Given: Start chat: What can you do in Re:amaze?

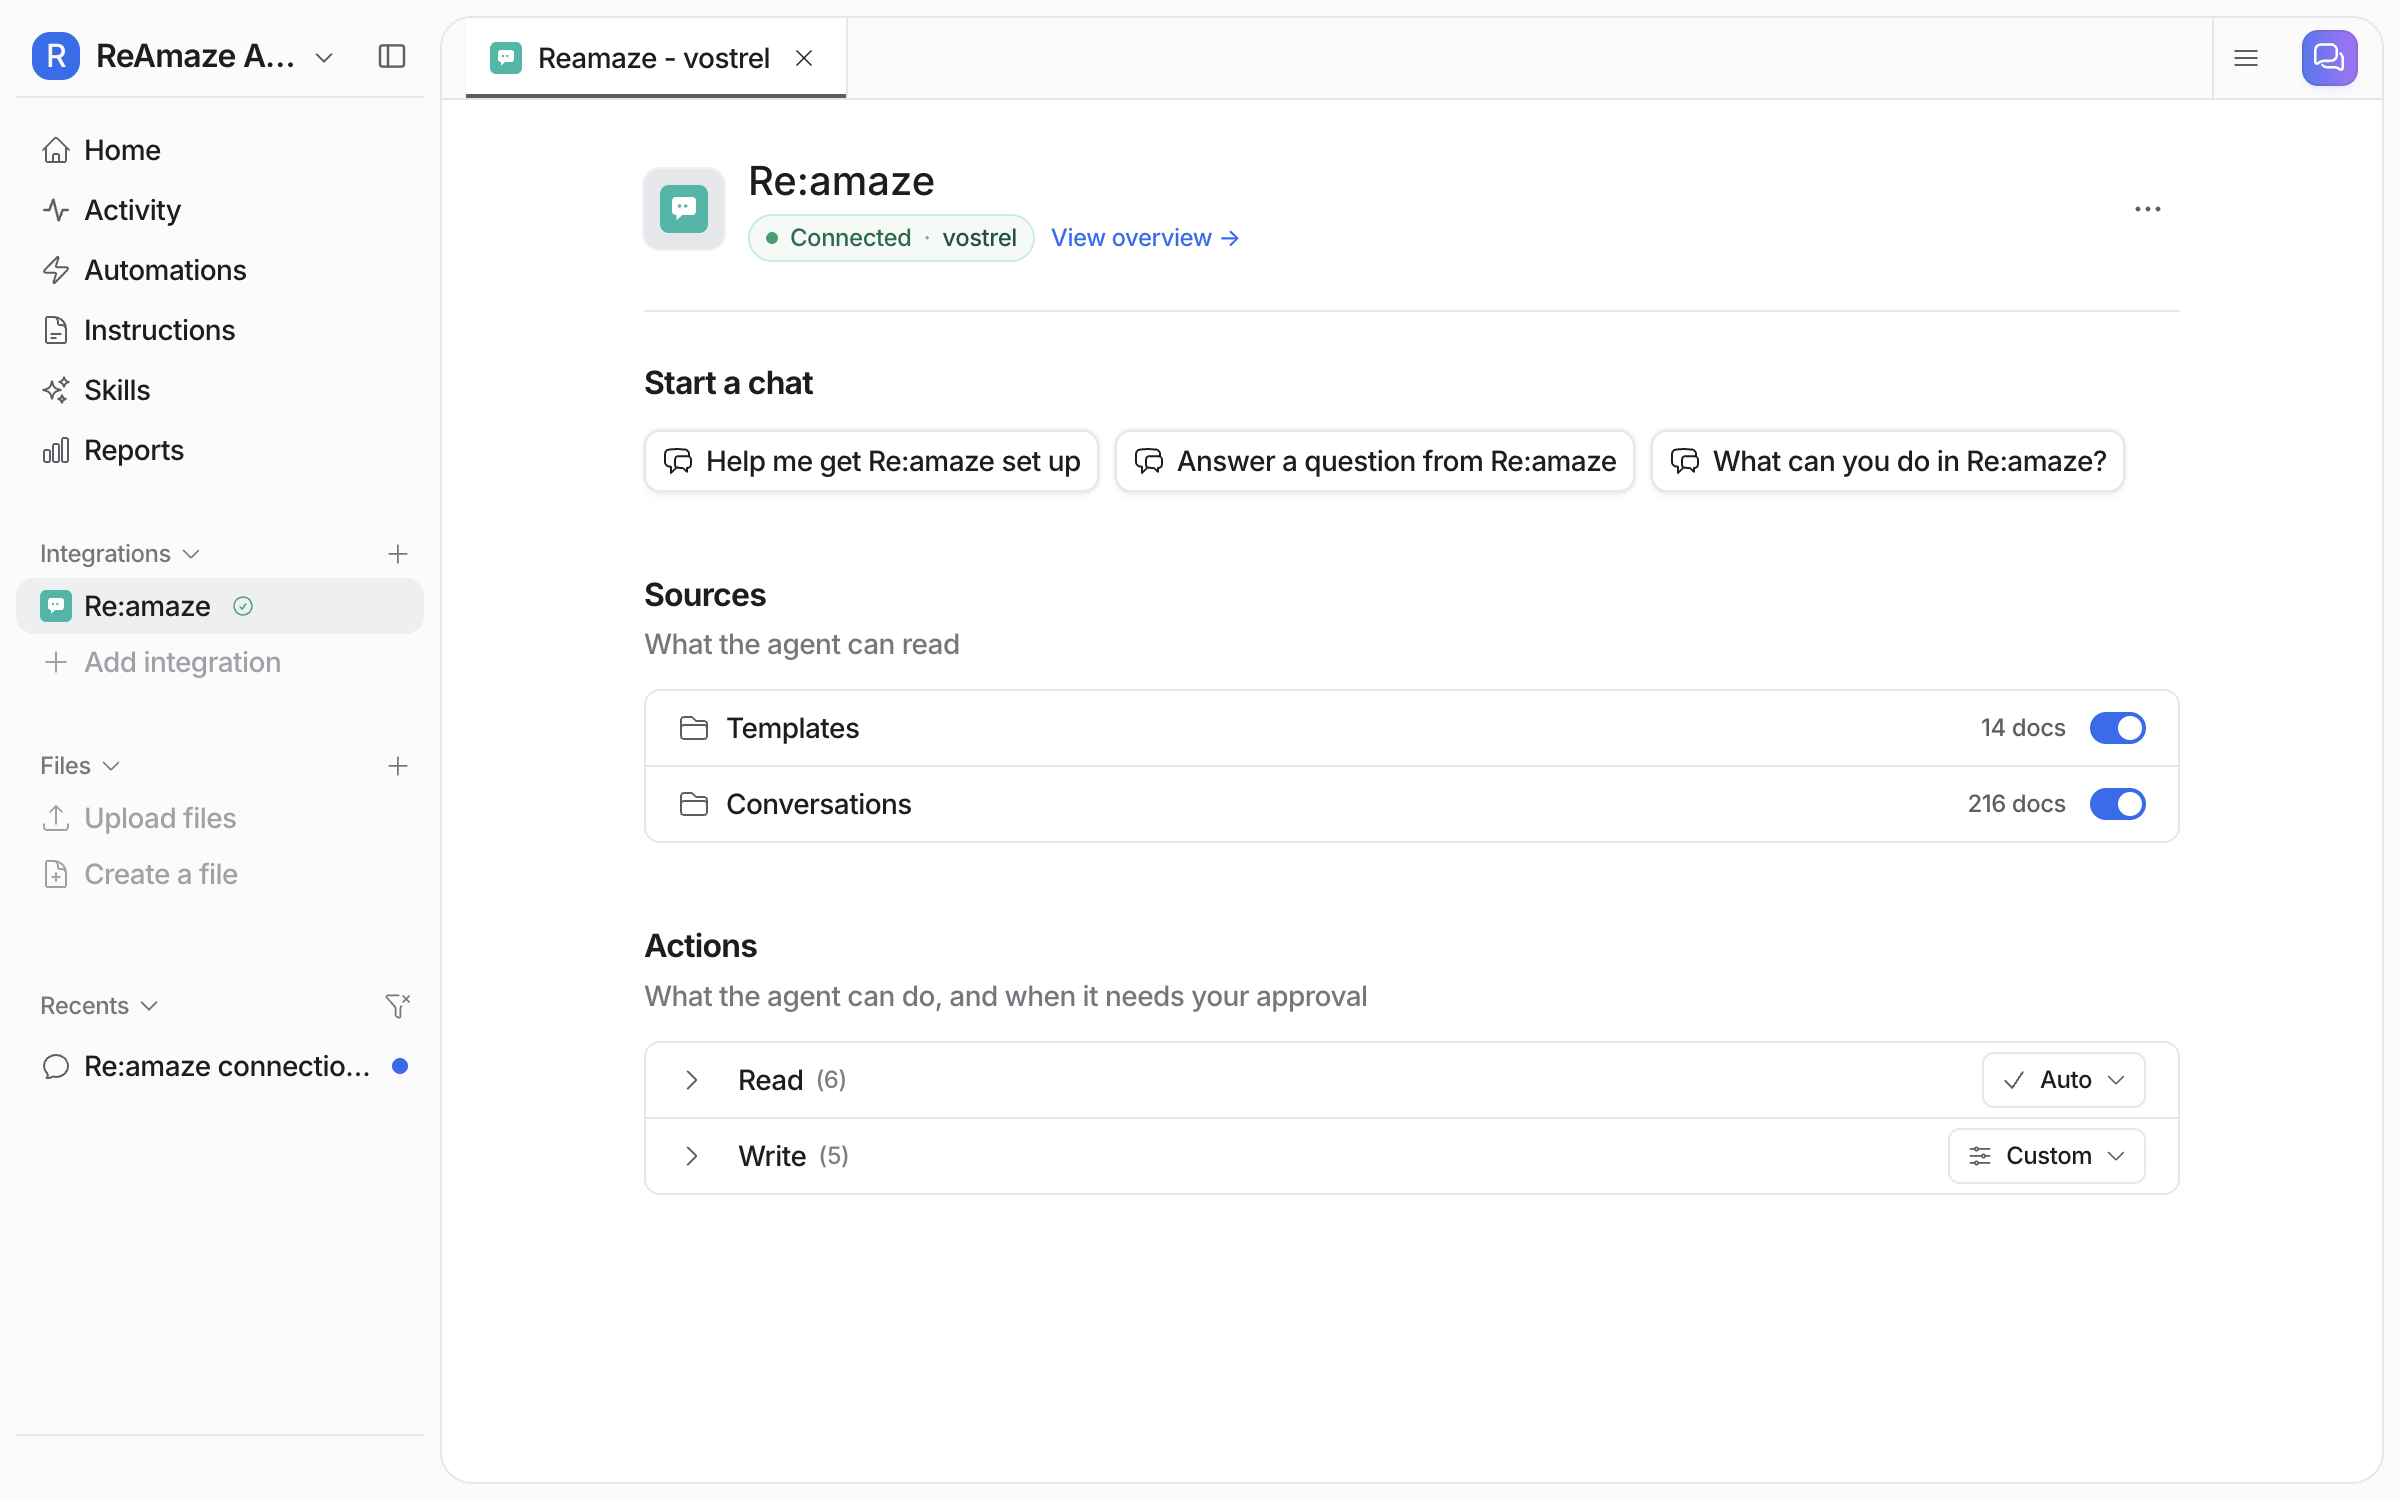Looking at the screenshot, I should click(1888, 461).
